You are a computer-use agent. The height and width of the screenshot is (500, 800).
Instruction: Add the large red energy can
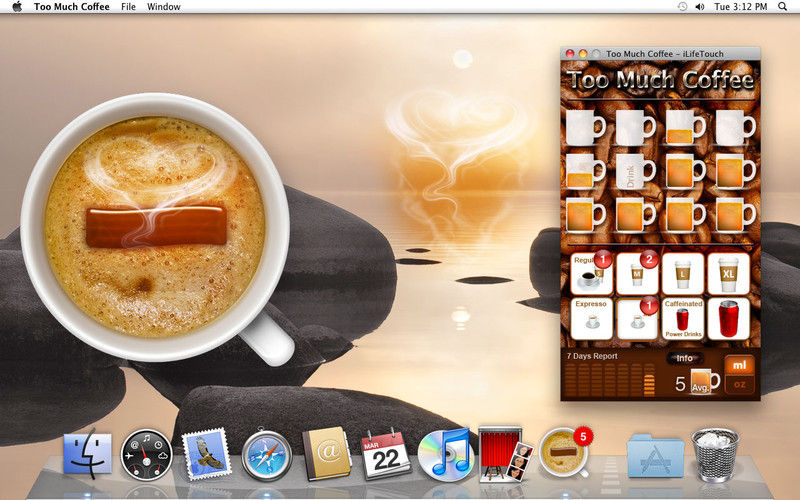[729, 319]
